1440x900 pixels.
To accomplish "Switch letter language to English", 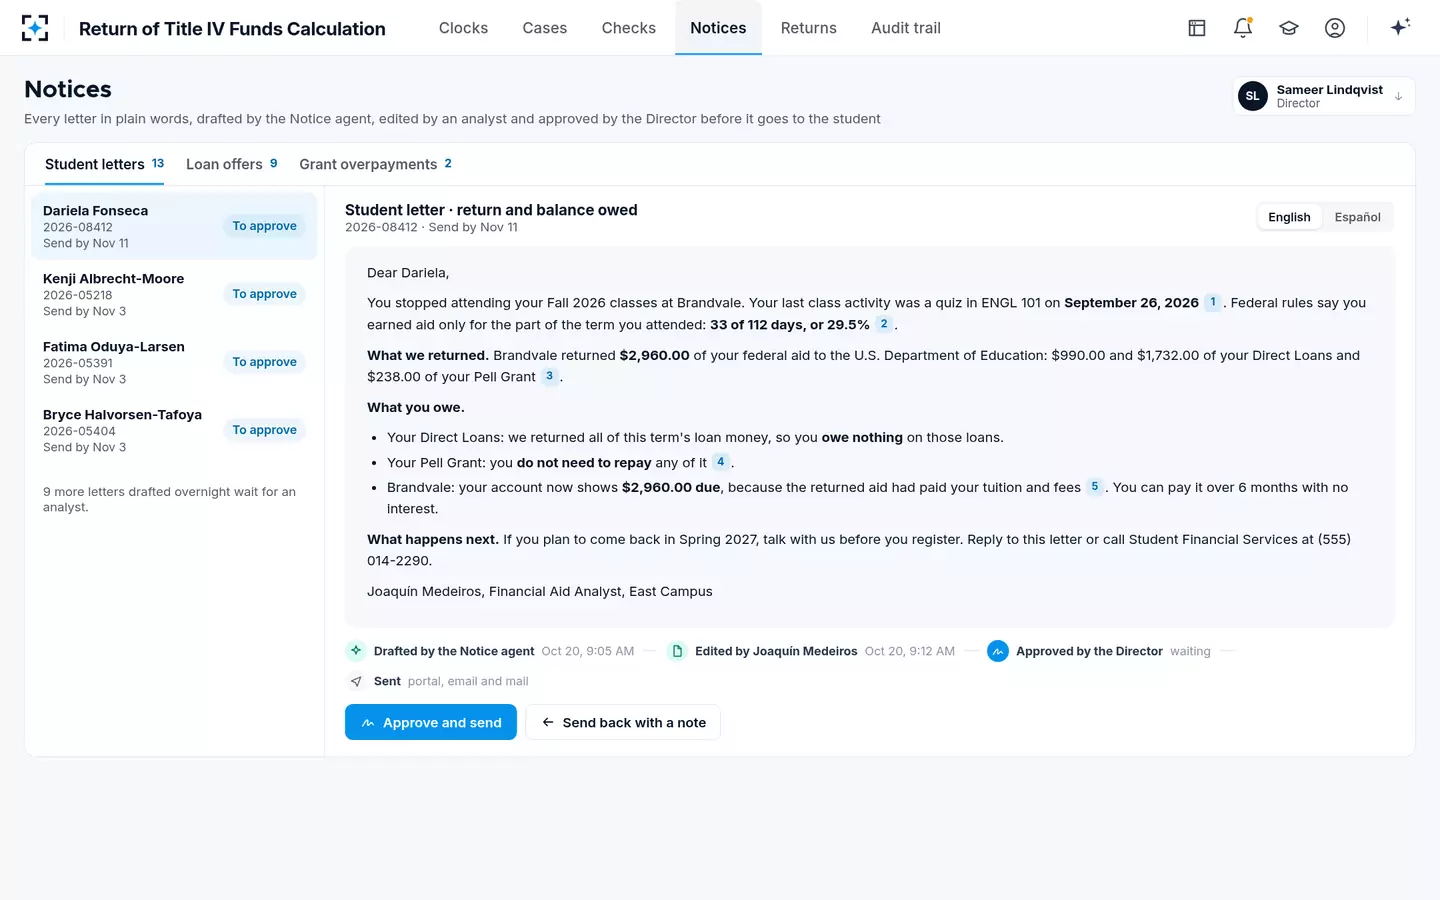I will pos(1289,217).
